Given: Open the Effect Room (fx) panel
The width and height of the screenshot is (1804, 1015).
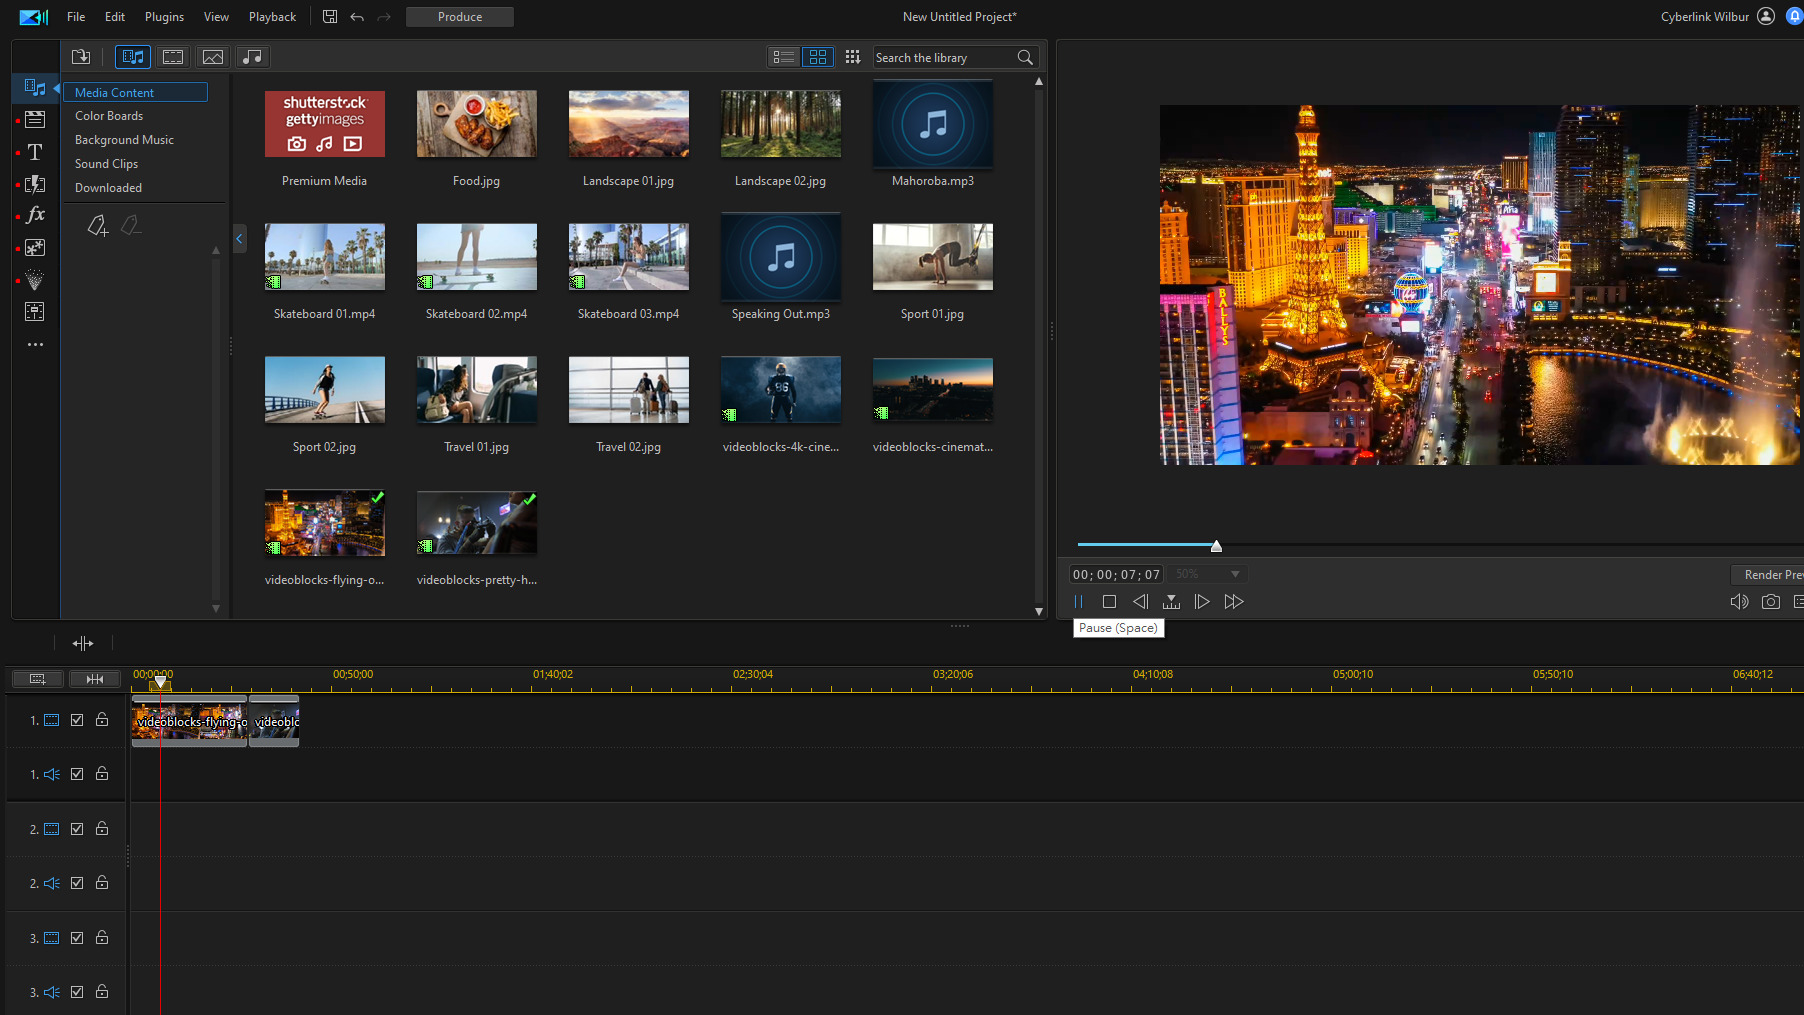Looking at the screenshot, I should point(35,215).
